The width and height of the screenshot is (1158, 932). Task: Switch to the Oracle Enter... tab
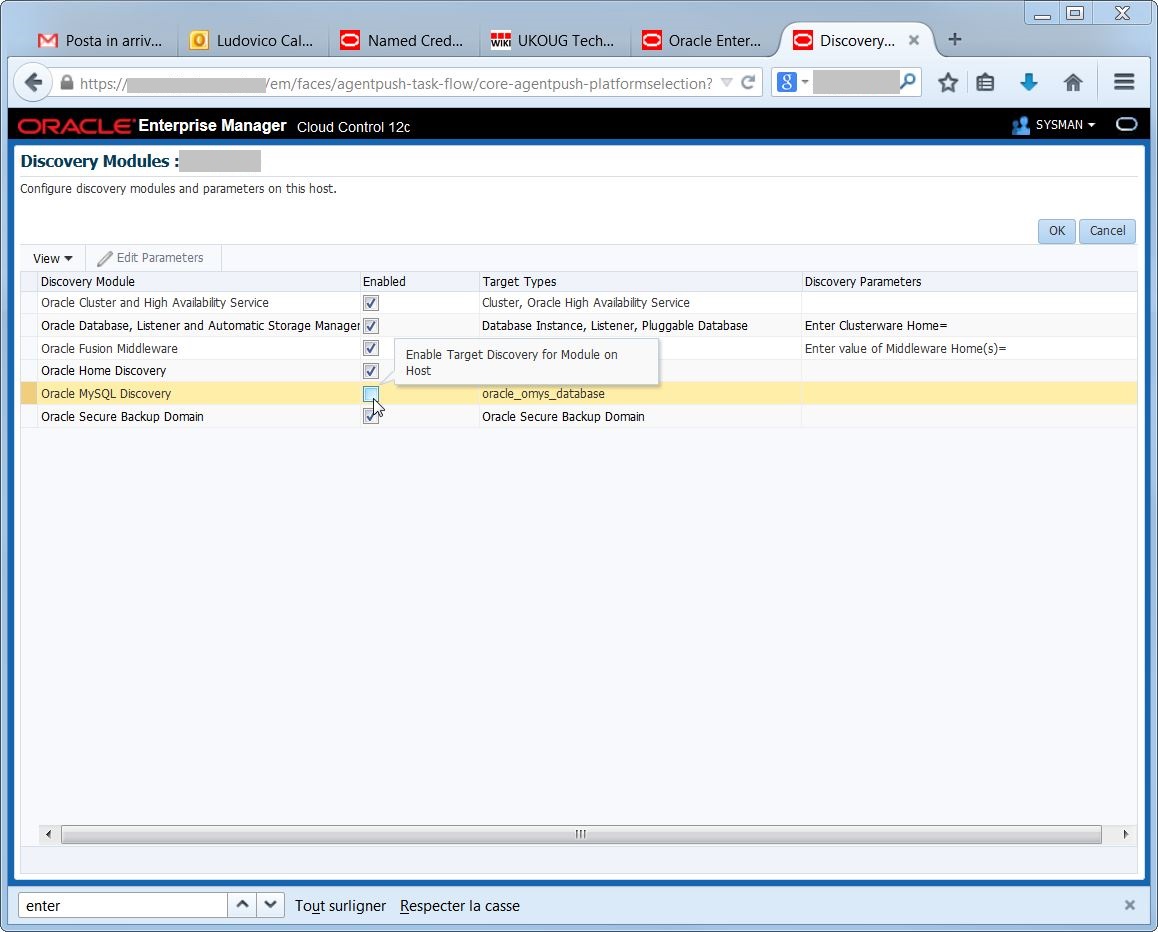[704, 41]
